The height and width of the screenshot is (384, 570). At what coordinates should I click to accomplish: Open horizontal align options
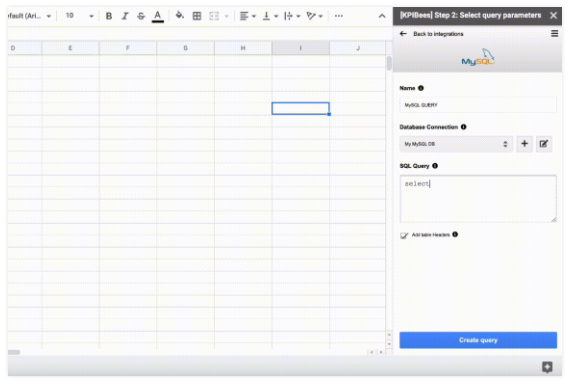(x=248, y=16)
